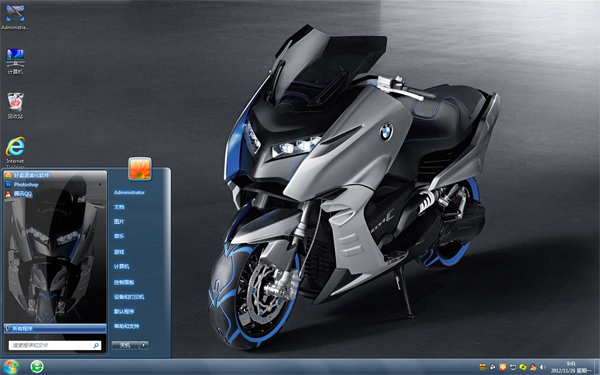Open 好桌道美化软件 in the Start menu
This screenshot has height=375, width=600.
55,175
